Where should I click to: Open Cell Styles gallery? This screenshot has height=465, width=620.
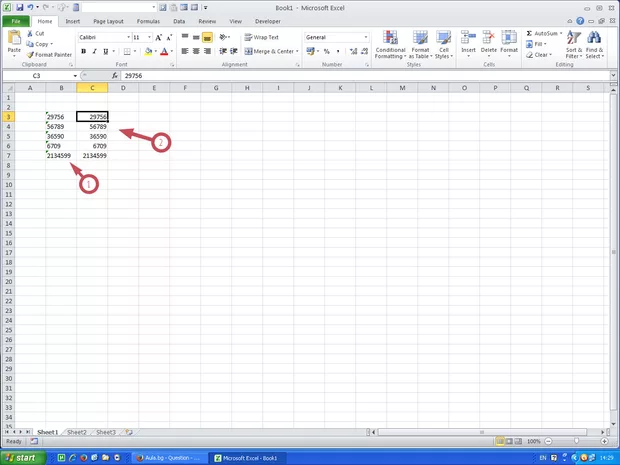444,45
